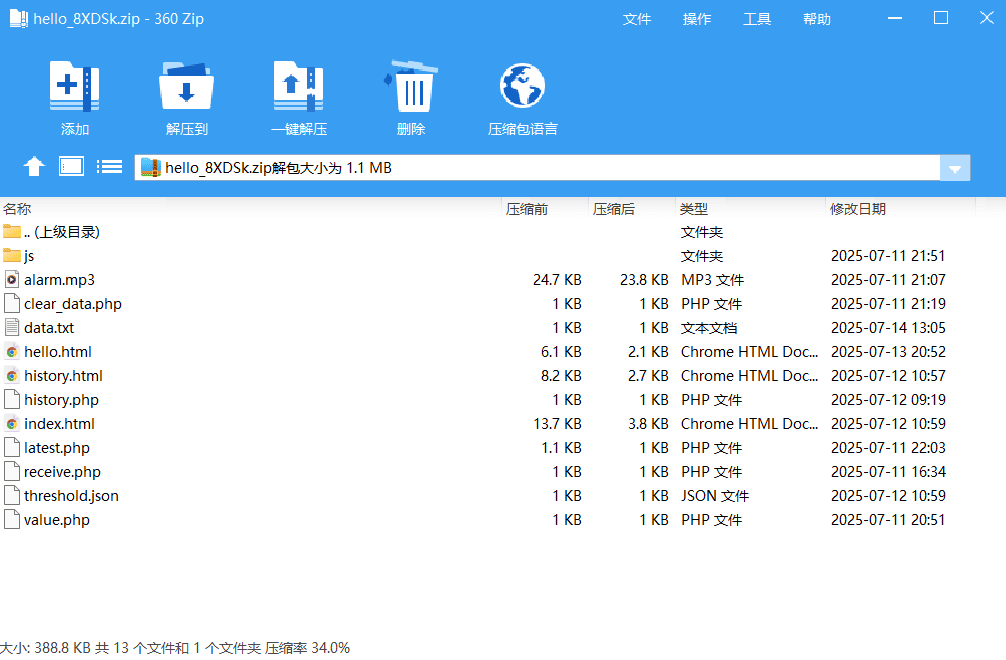This screenshot has width=1006, height=660.
Task: Click the 360 Zip app logo in the title bar
Action: pos(19,19)
